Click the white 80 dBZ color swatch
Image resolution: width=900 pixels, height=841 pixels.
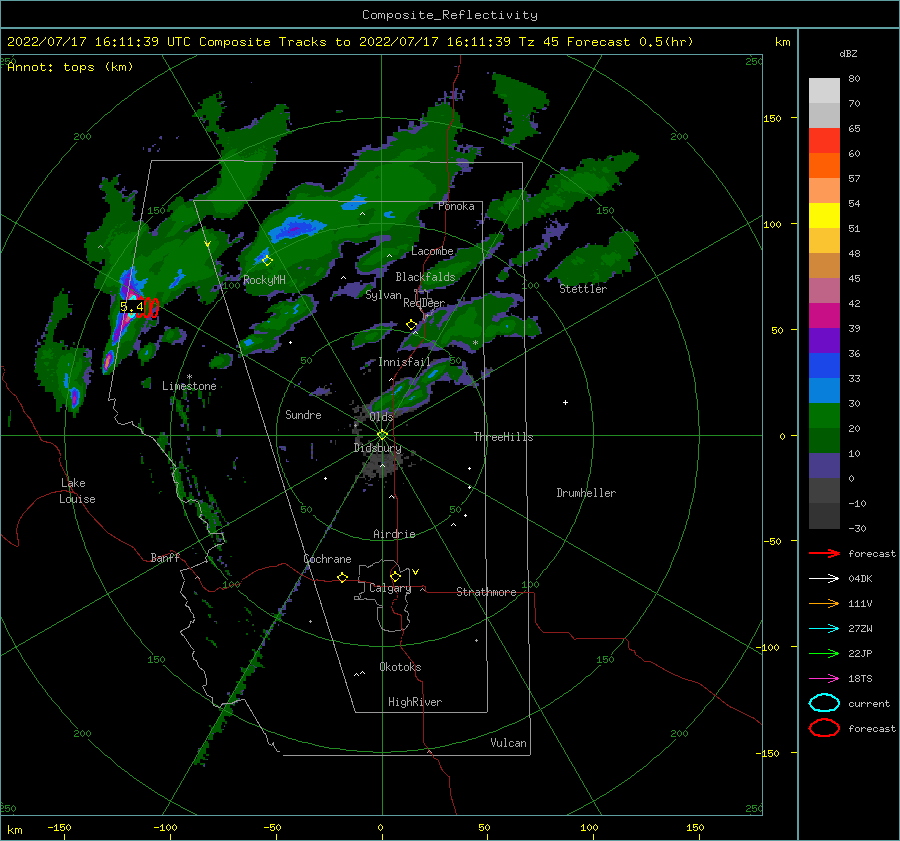pos(824,90)
